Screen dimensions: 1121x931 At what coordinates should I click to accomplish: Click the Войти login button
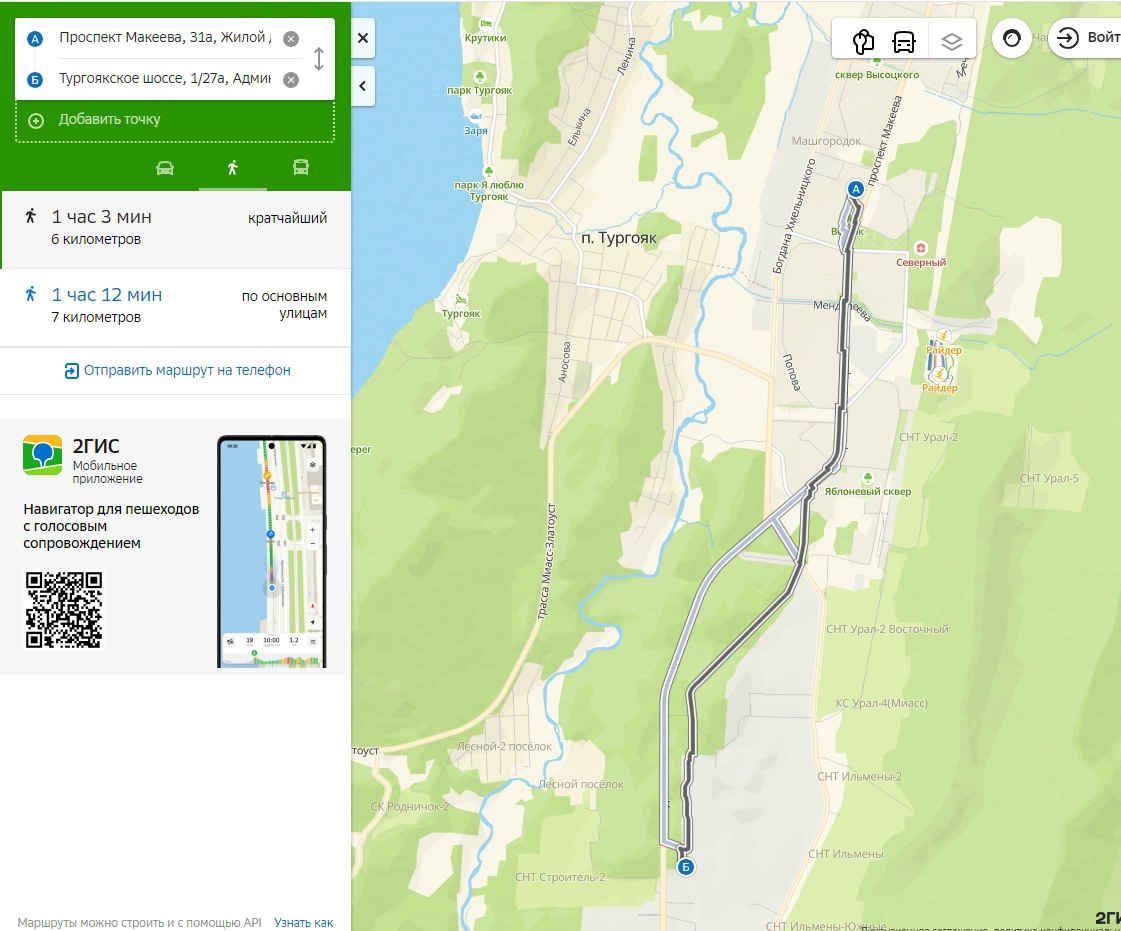click(1088, 38)
